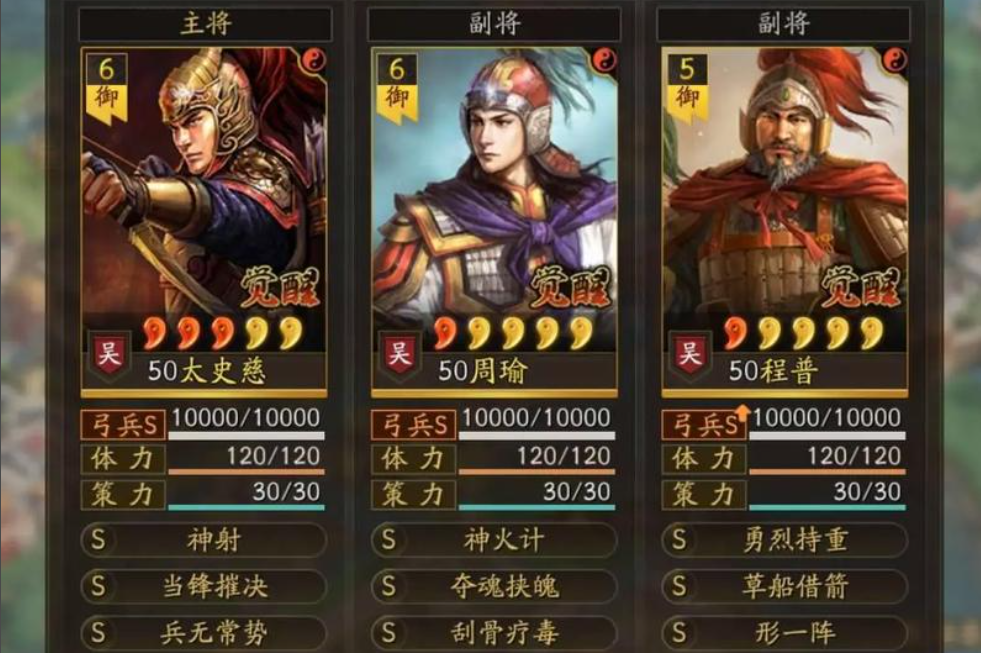Screen dimensions: 981x653
Task: Tap the 吴 faction badge on 周瑜
Action: (x=399, y=354)
